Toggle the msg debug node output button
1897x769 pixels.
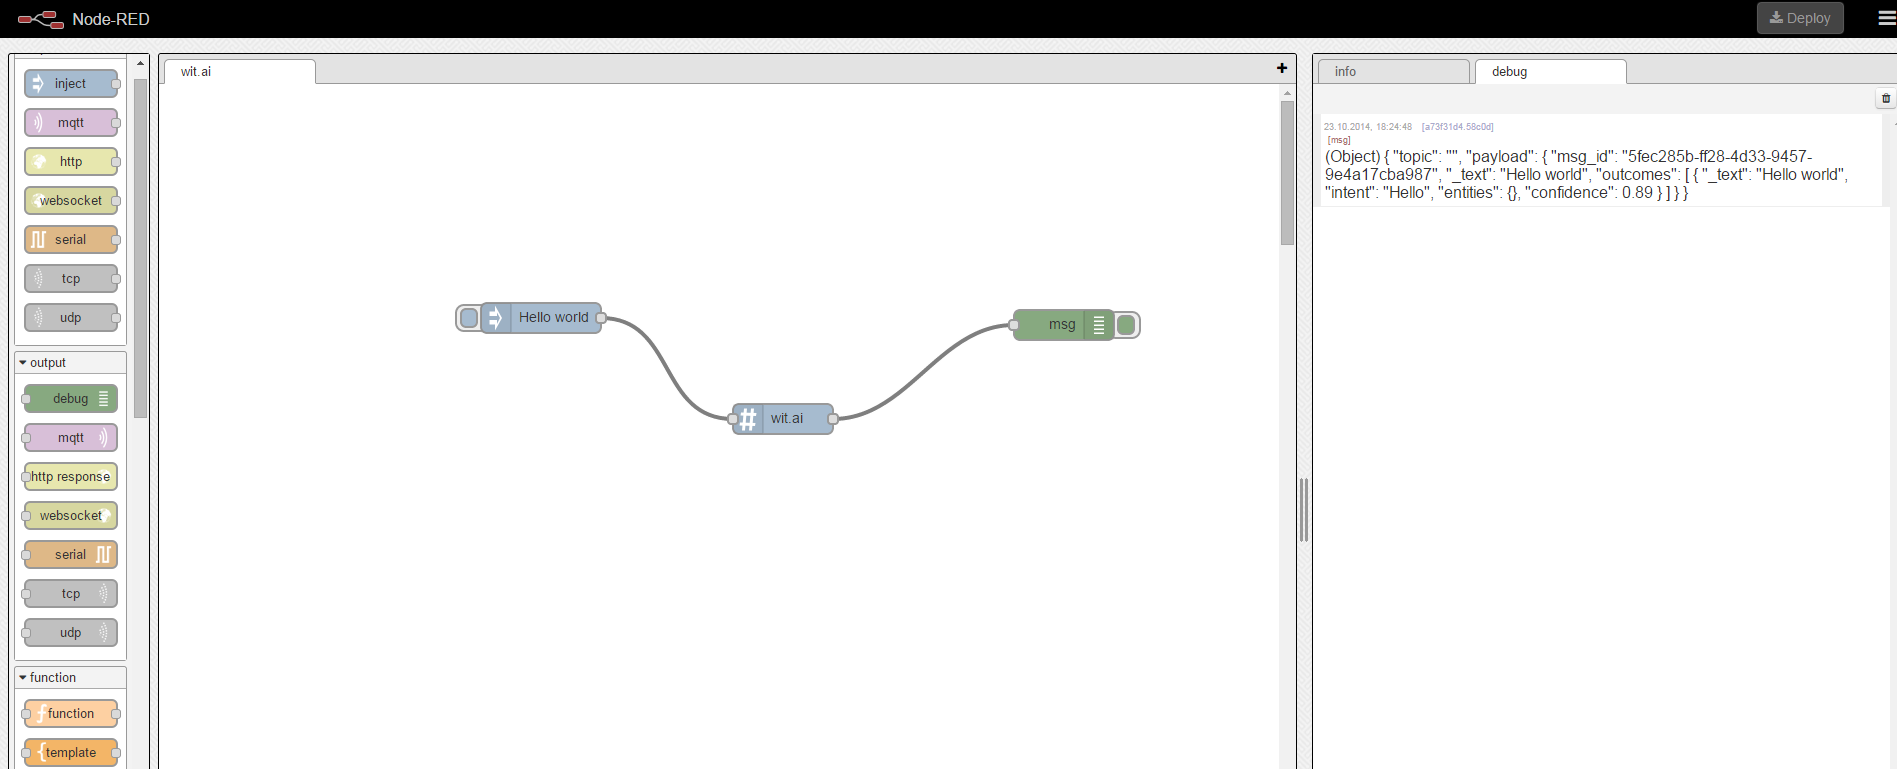point(1126,325)
